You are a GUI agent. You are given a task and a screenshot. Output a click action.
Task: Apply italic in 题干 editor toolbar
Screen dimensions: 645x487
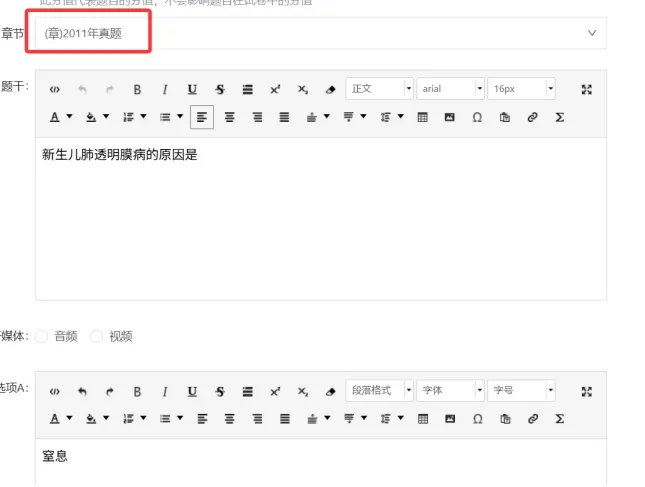[x=165, y=89]
